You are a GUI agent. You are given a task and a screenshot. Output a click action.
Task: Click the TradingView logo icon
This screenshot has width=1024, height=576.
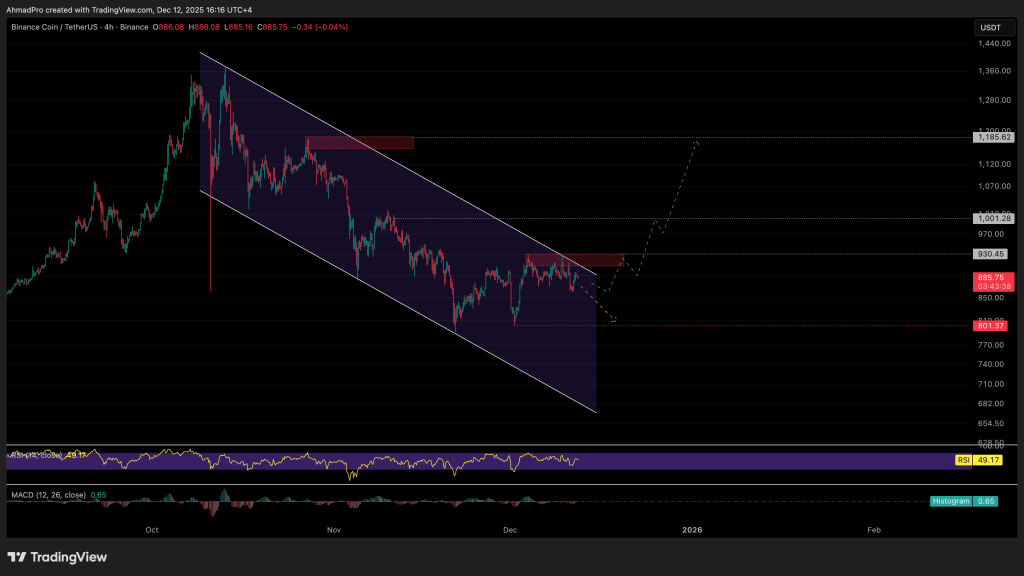click(x=18, y=557)
